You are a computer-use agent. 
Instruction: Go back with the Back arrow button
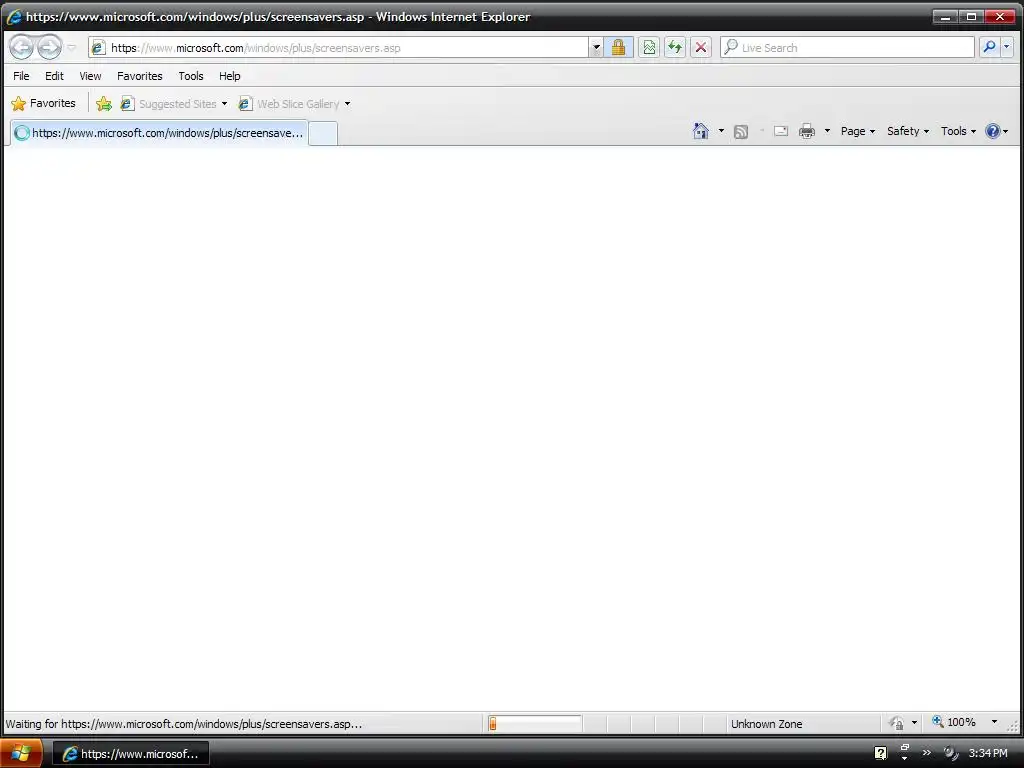[x=22, y=47]
